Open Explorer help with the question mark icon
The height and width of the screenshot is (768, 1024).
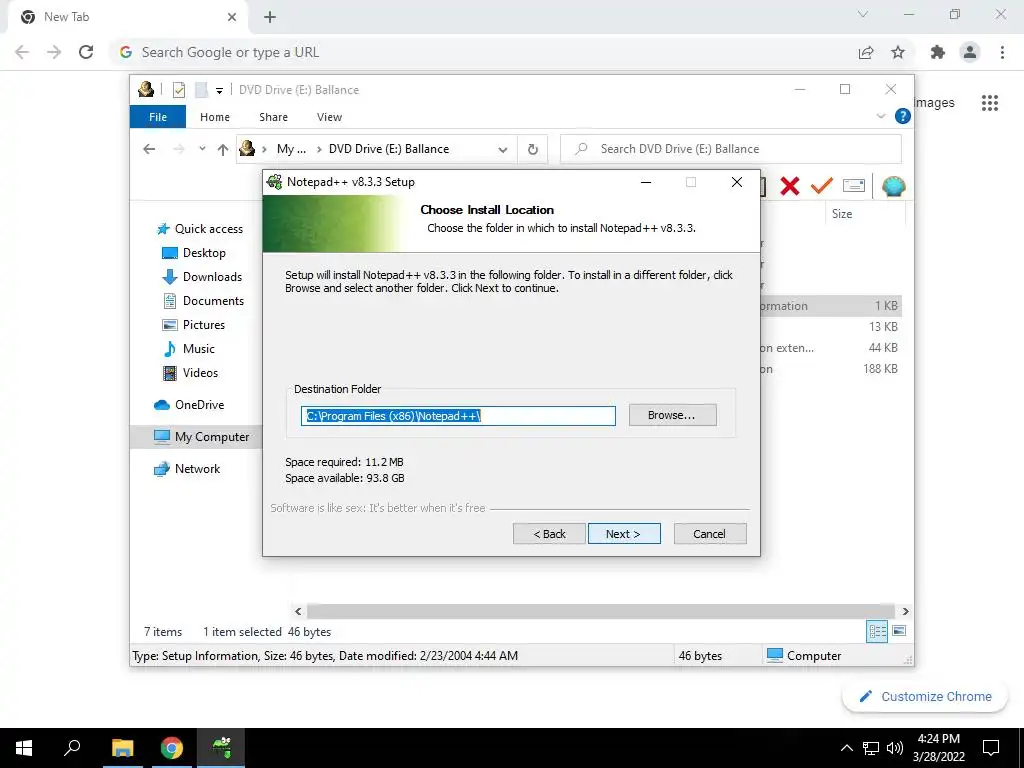pyautogui.click(x=903, y=116)
